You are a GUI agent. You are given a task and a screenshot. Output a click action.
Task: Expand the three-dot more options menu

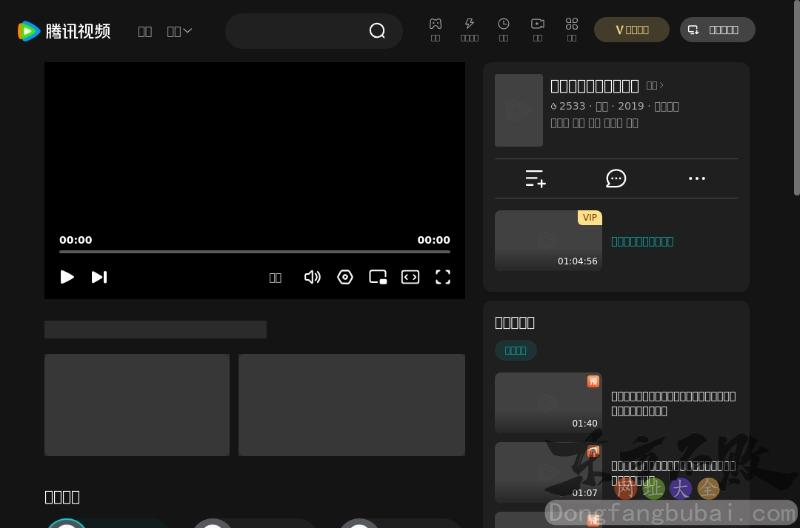click(697, 179)
